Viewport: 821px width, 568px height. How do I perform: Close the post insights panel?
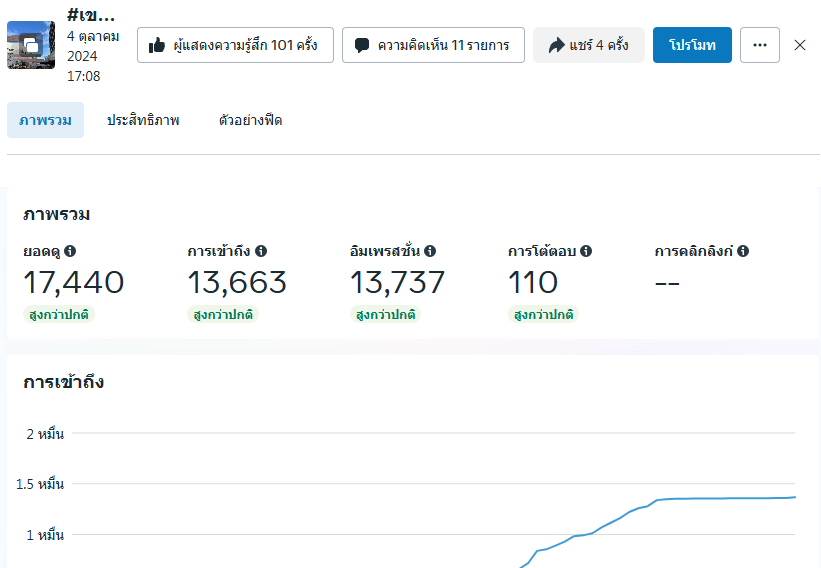pyautogui.click(x=800, y=45)
